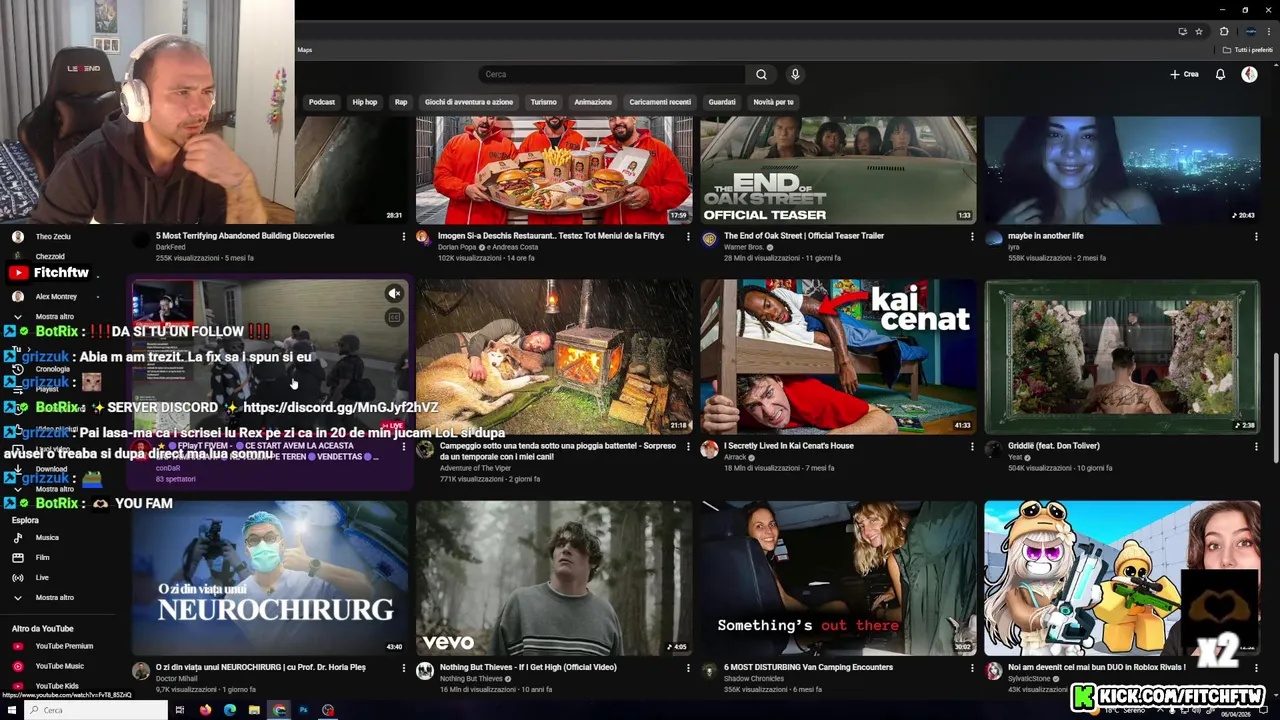Select the Podcast filter chip
Screen dimensions: 1280x720
[322, 102]
